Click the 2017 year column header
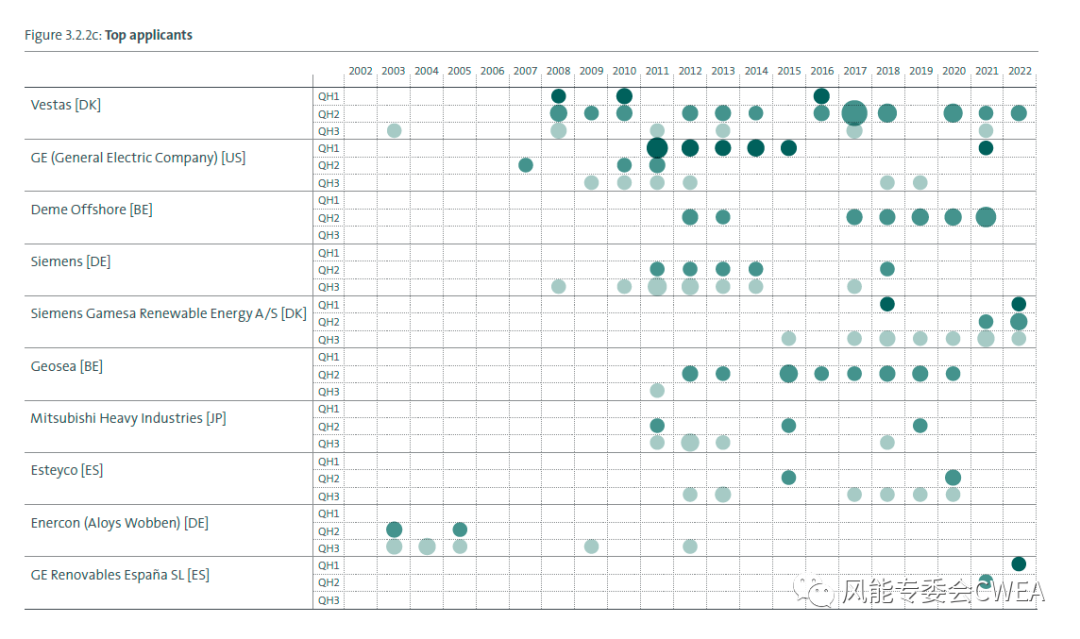Screen dimensions: 1080x639 pos(855,71)
